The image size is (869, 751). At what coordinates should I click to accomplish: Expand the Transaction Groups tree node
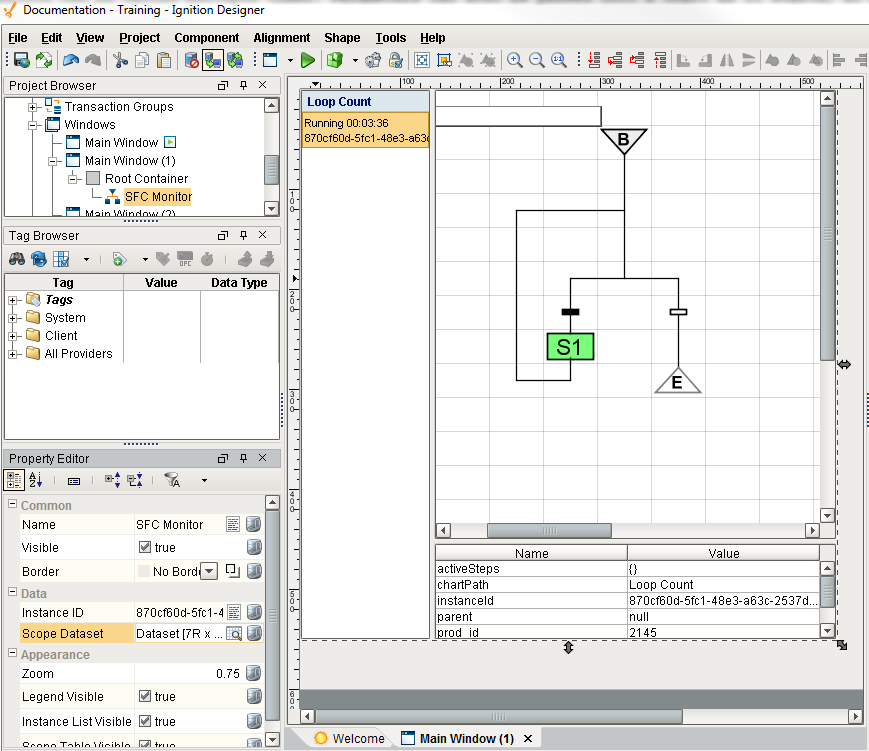[33, 107]
